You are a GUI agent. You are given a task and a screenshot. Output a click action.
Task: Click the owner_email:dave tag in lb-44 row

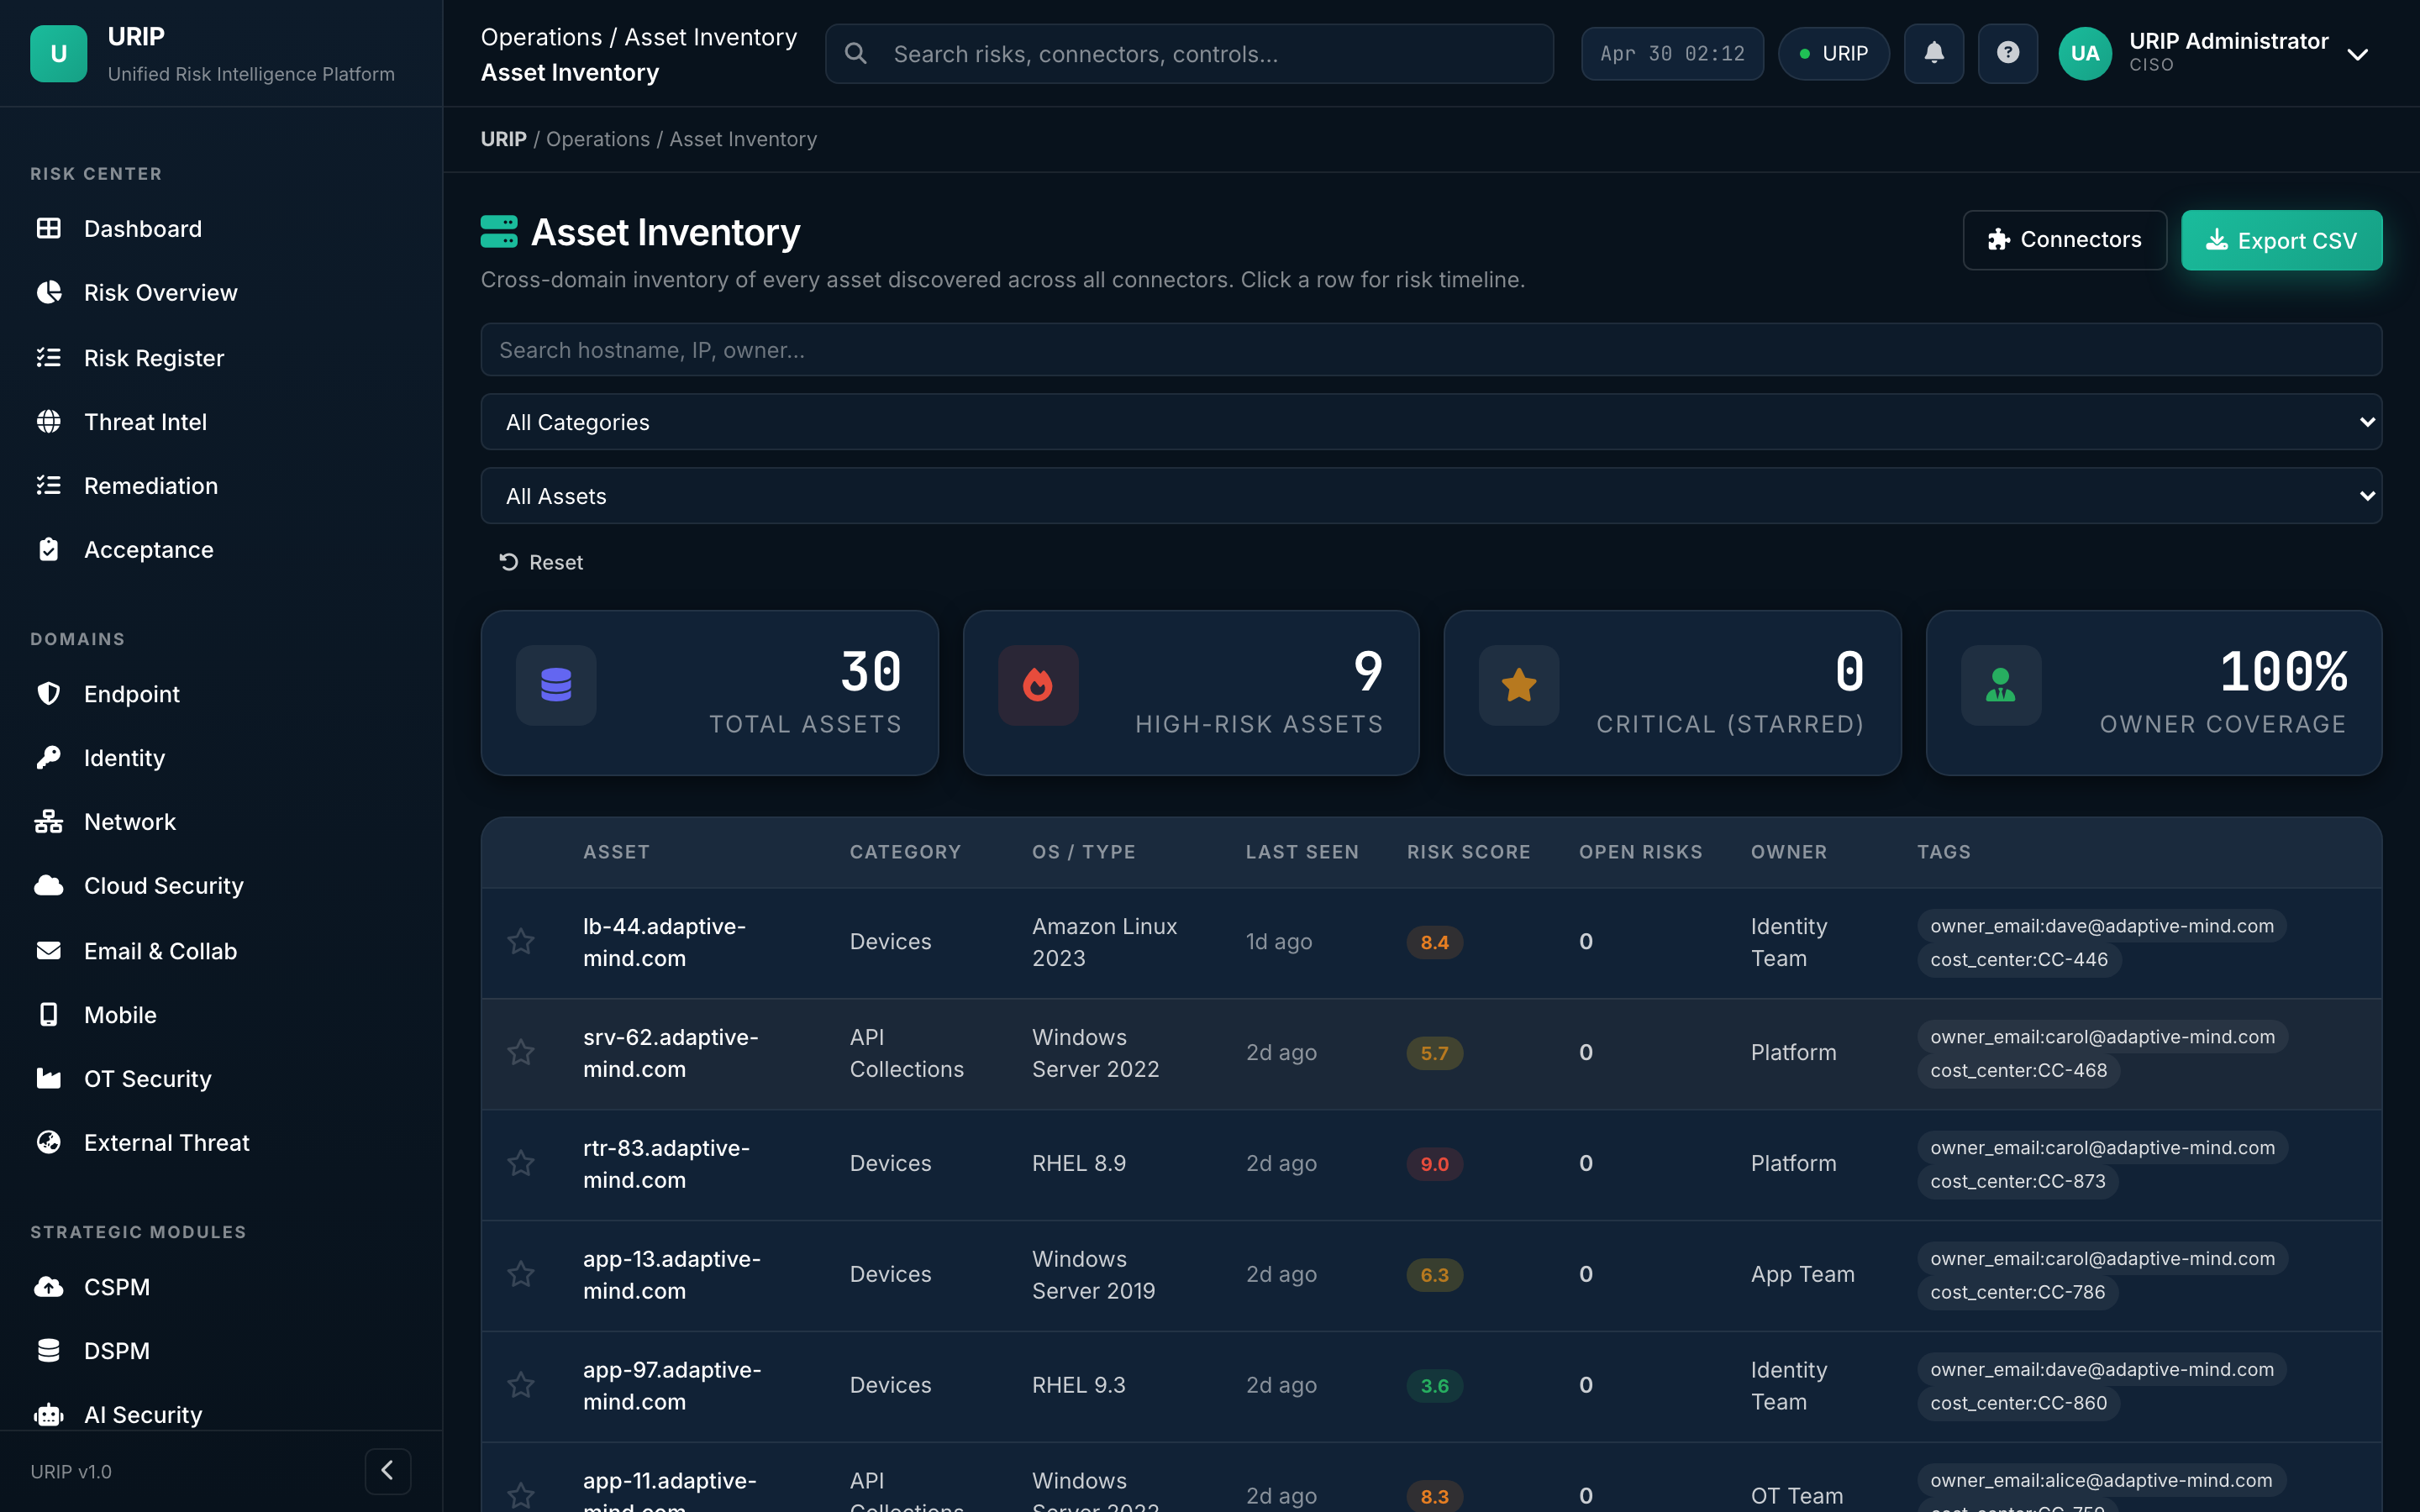pos(2101,926)
